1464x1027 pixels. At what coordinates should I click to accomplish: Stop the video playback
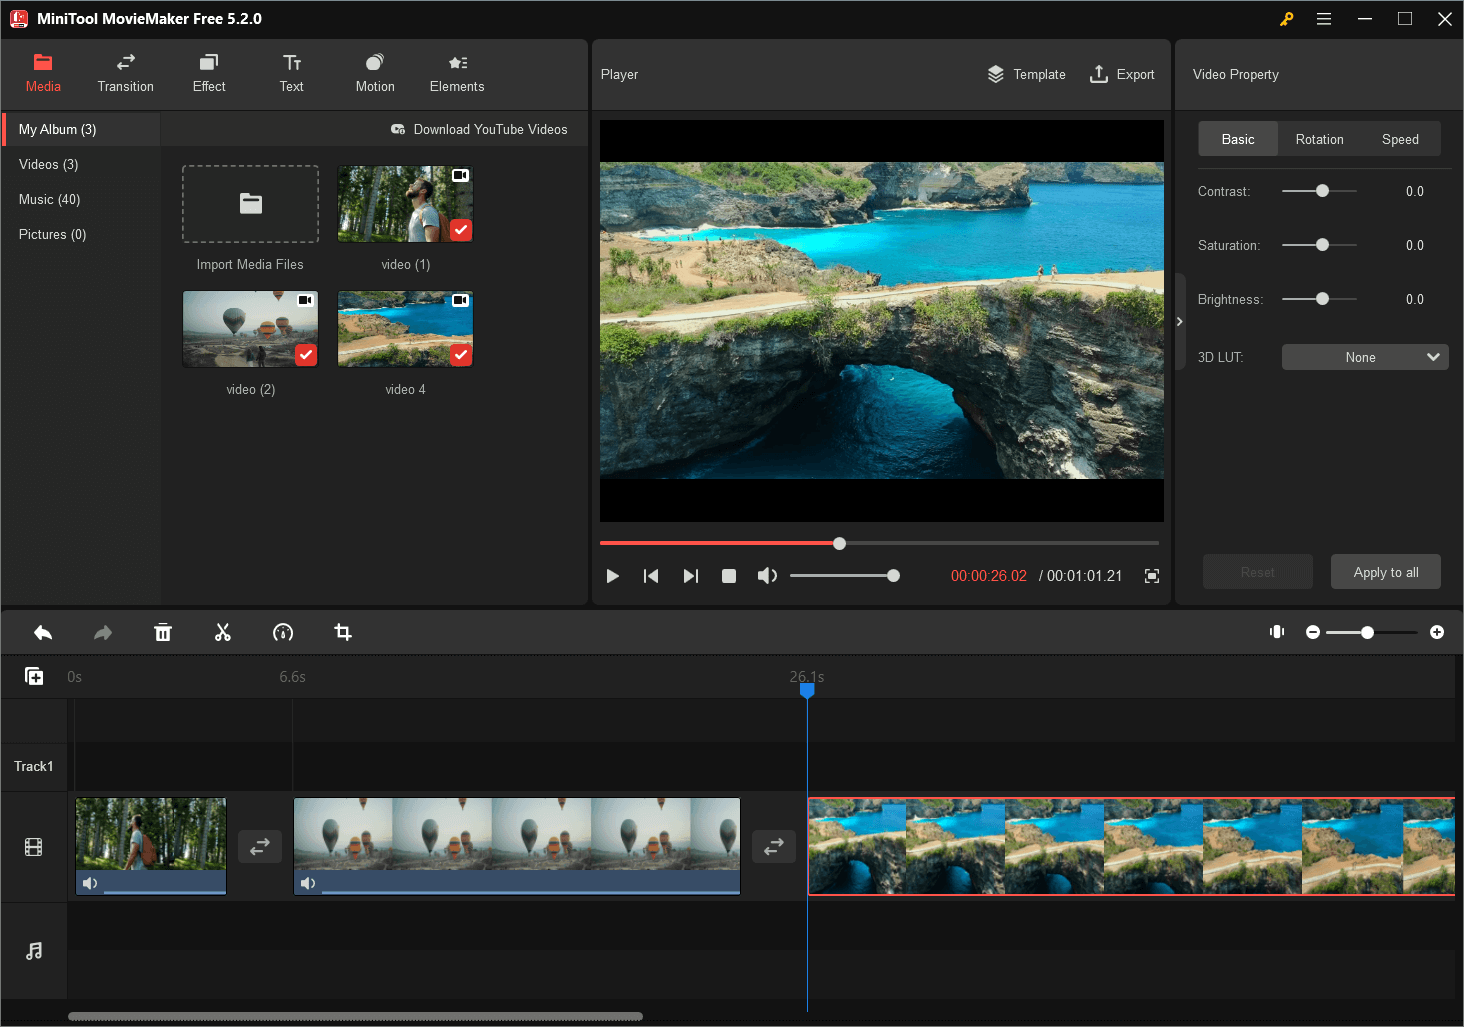[x=729, y=576]
